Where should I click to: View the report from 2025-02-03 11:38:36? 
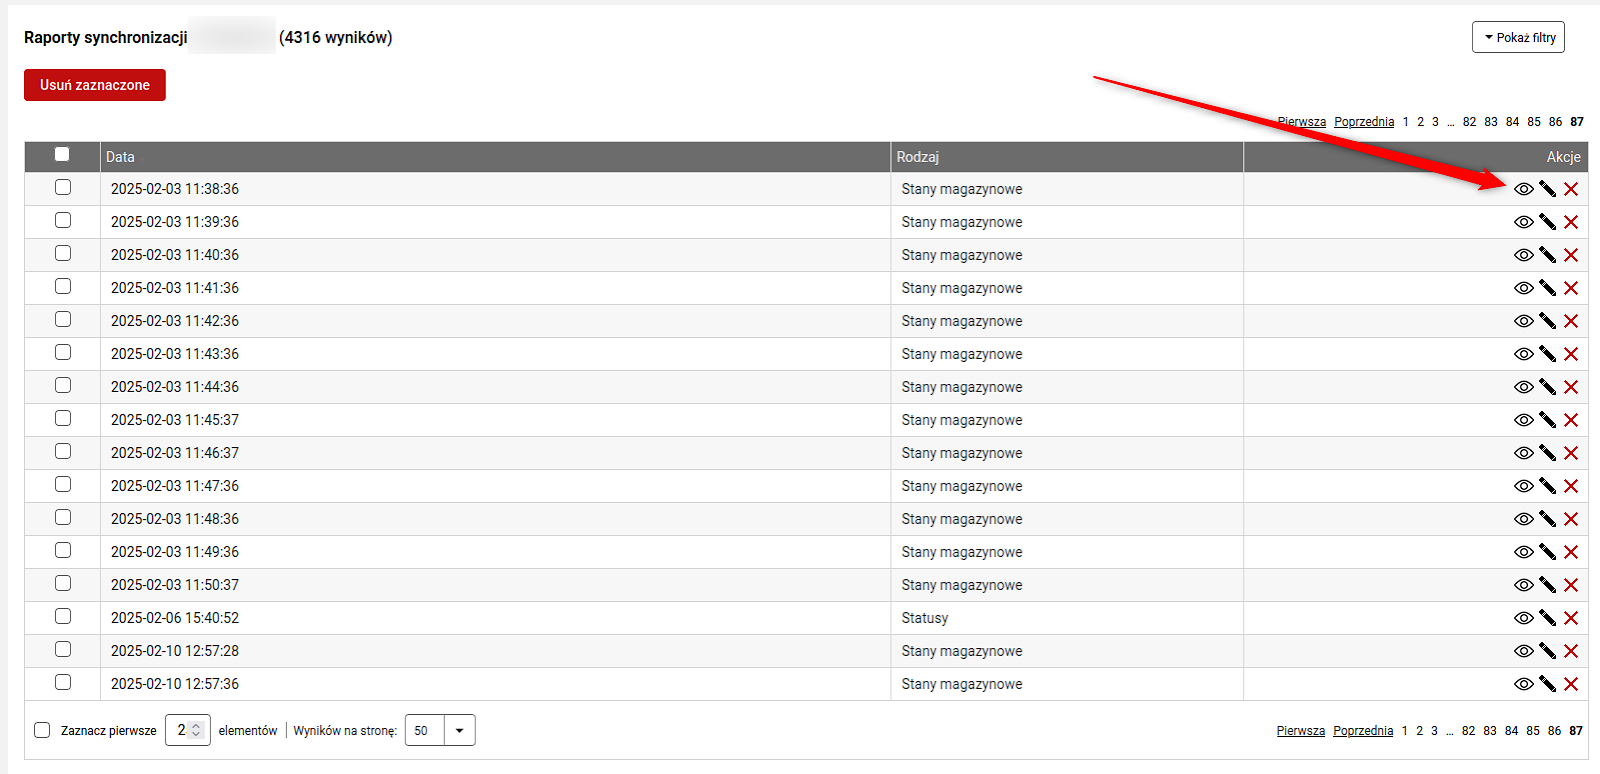click(x=1523, y=189)
